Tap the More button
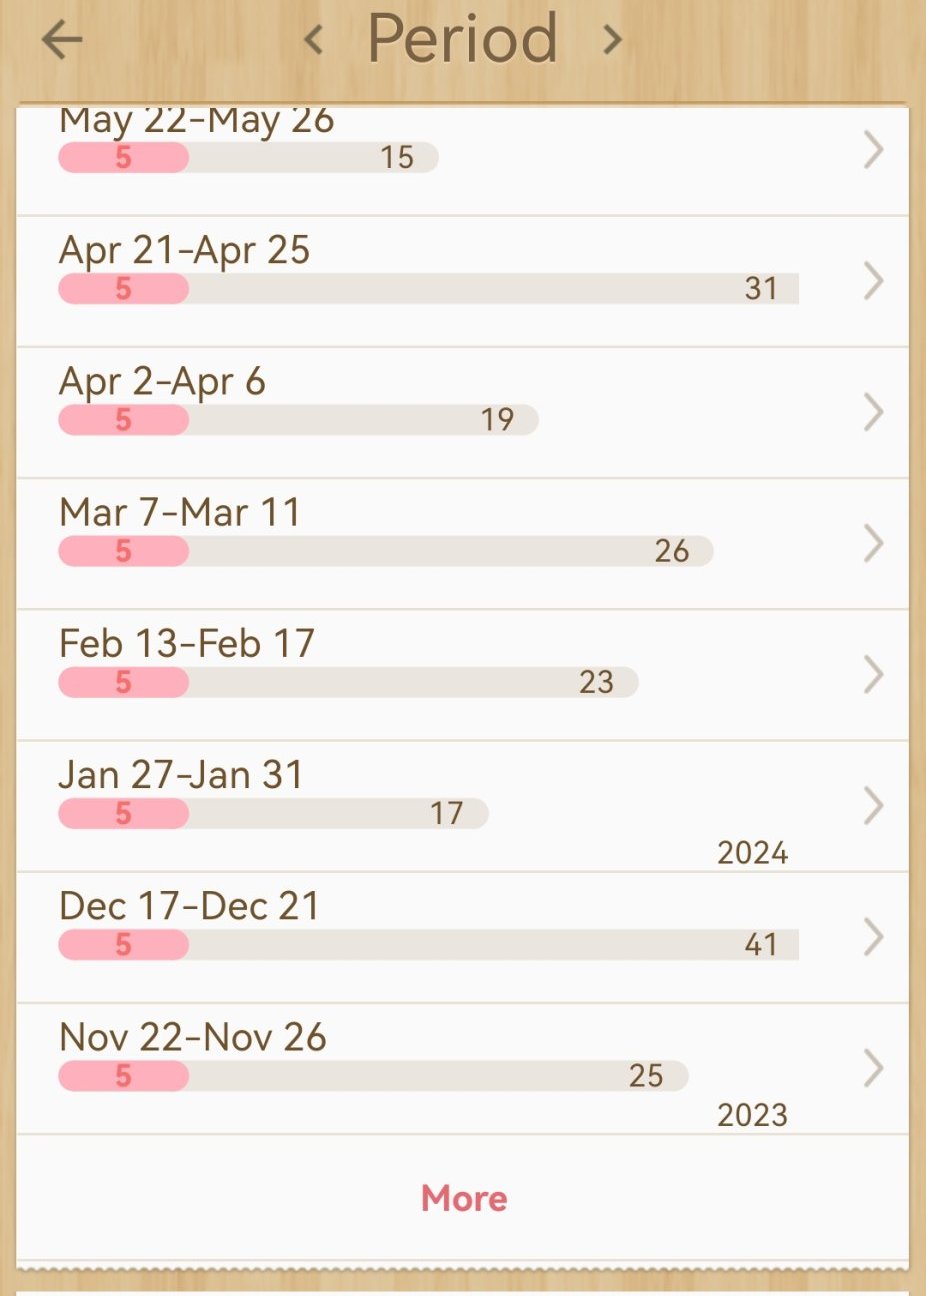This screenshot has width=926, height=1296. tap(464, 1198)
